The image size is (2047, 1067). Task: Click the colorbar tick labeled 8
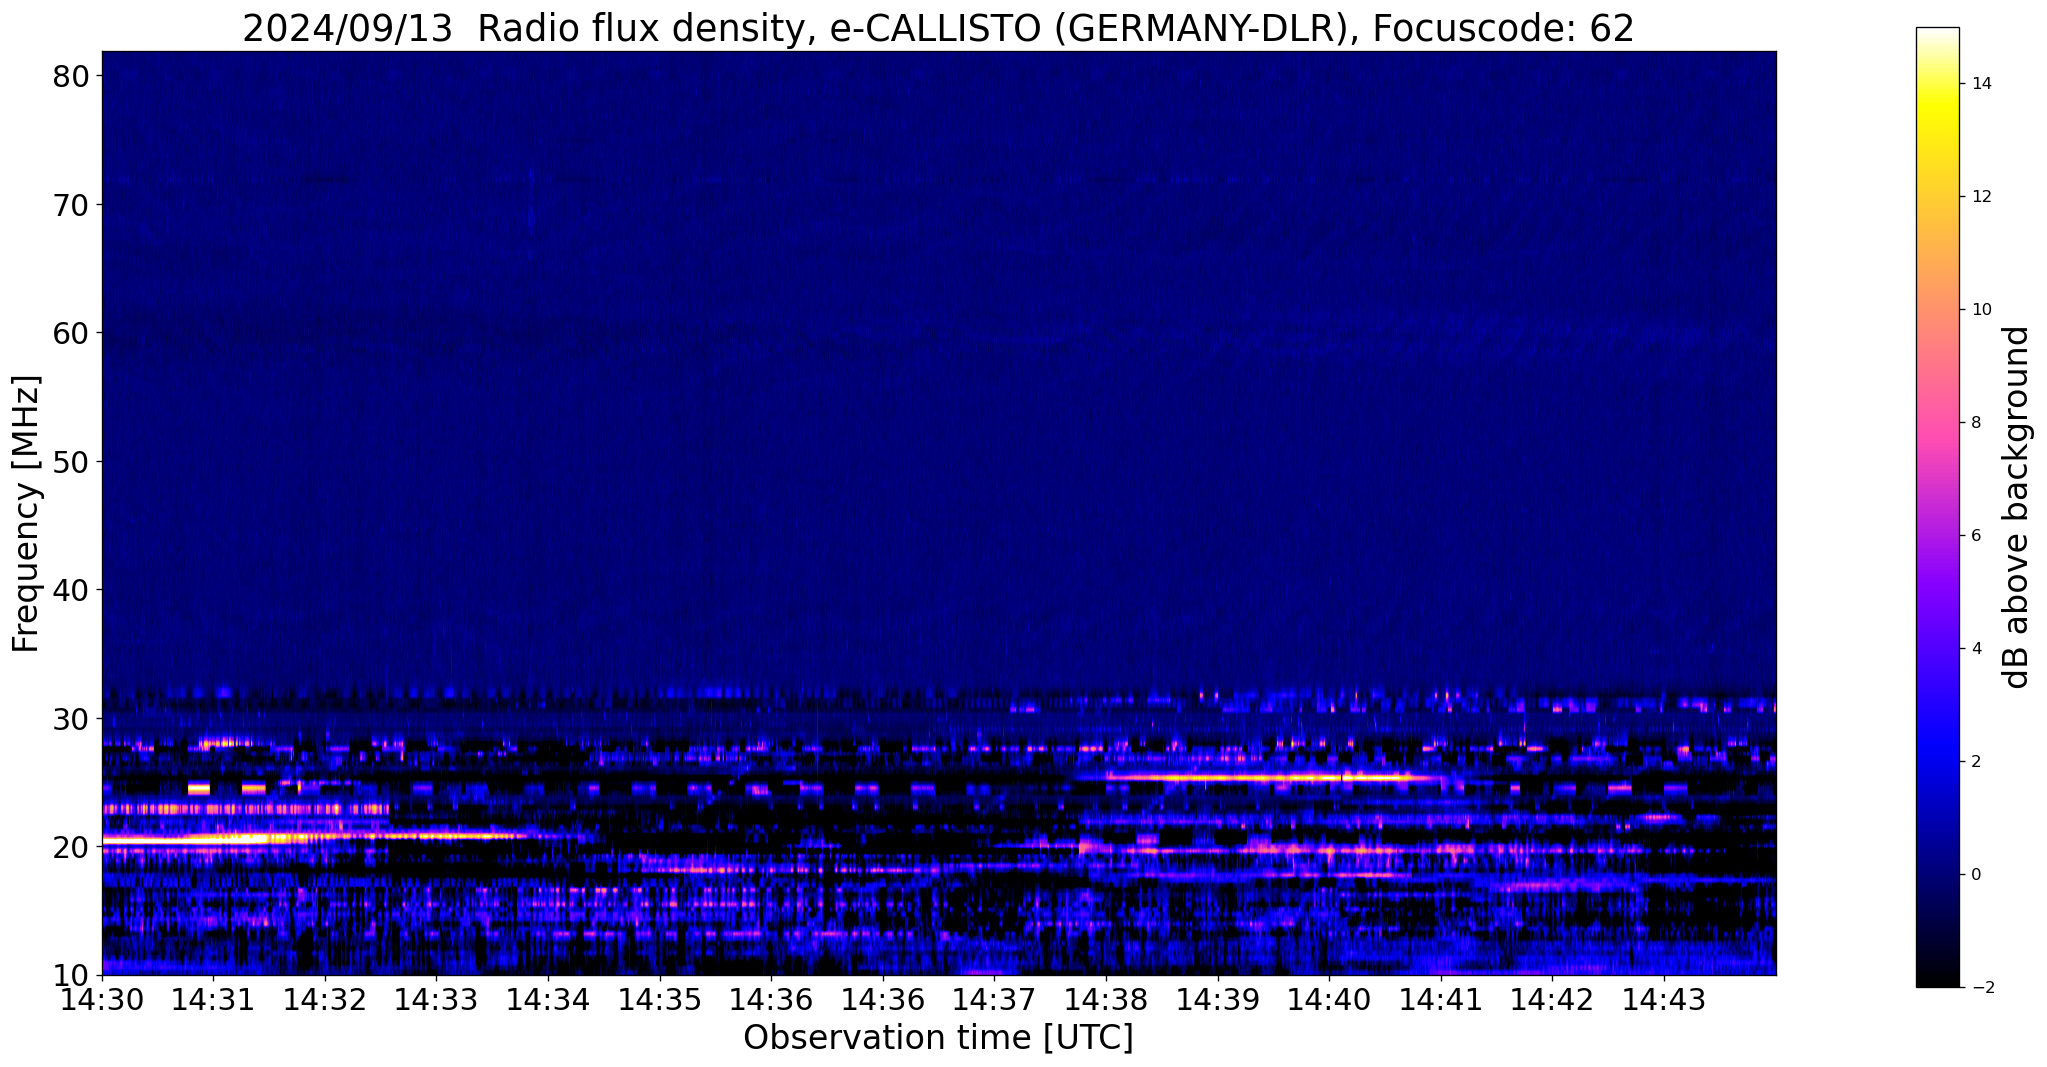coord(1974,423)
